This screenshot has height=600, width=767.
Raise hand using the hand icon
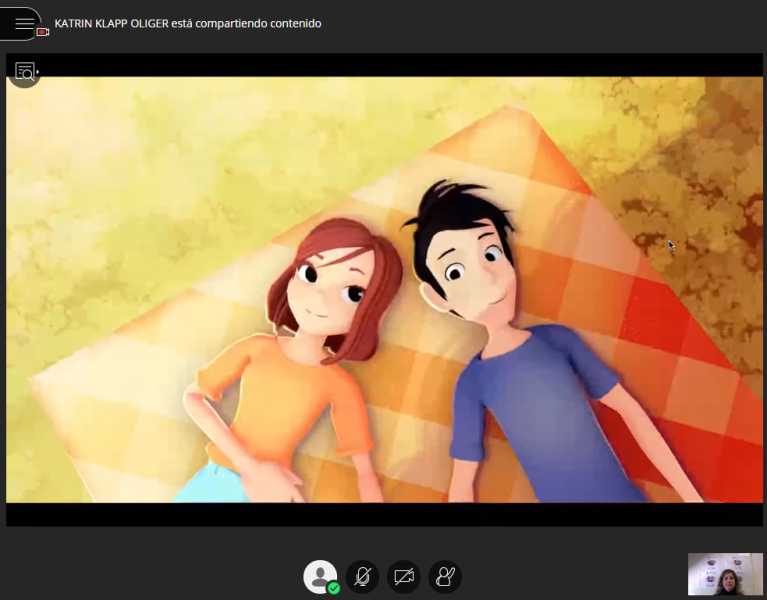[x=445, y=577]
